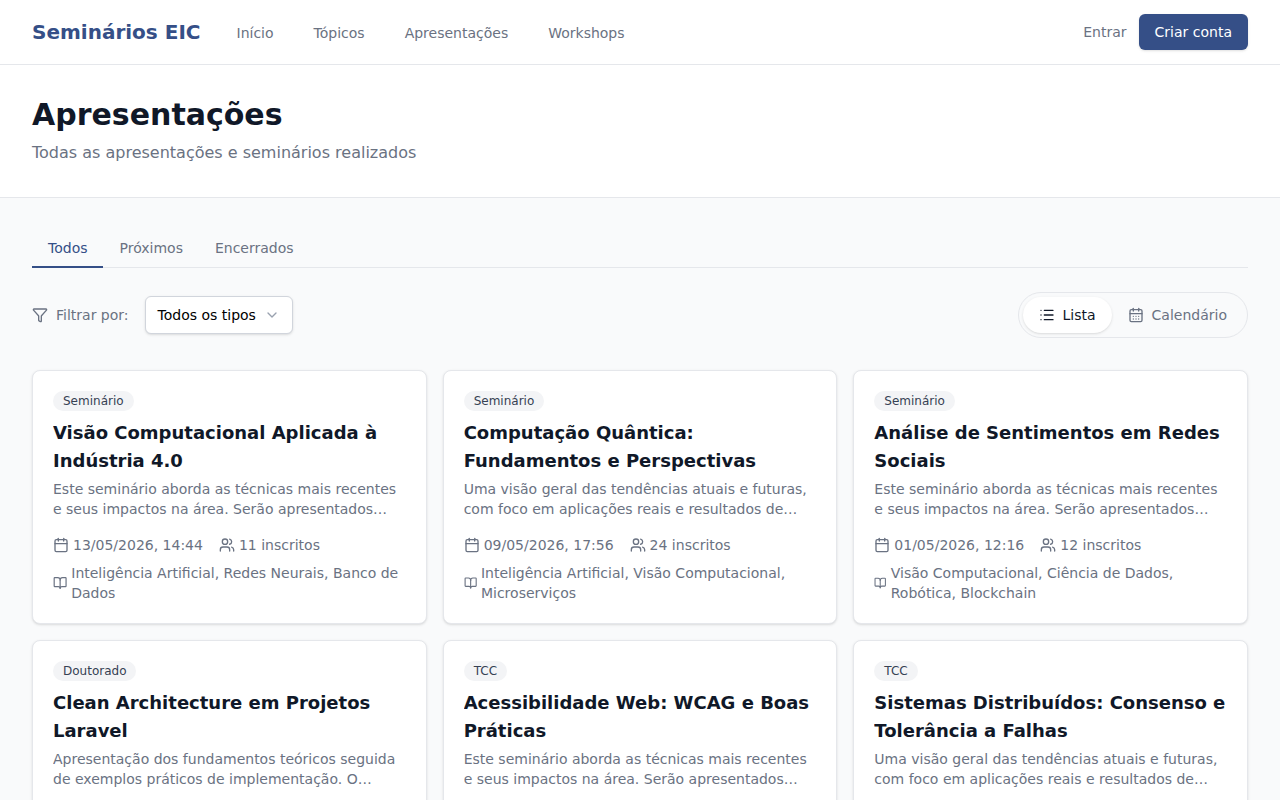Click the Filtrar por: label
The height and width of the screenshot is (800, 1280).
click(92, 315)
